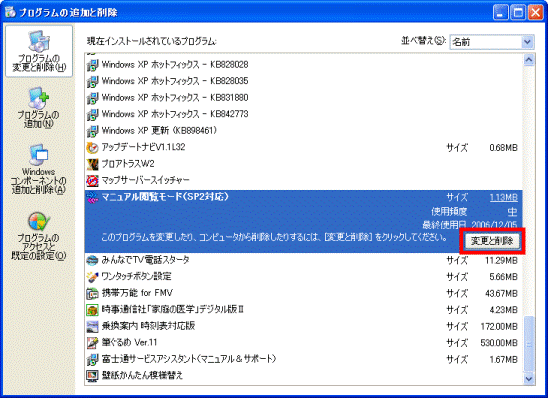Viewport: 548px width, 398px height.
Task: Click the 172.00MB size value
Action: 499,326
